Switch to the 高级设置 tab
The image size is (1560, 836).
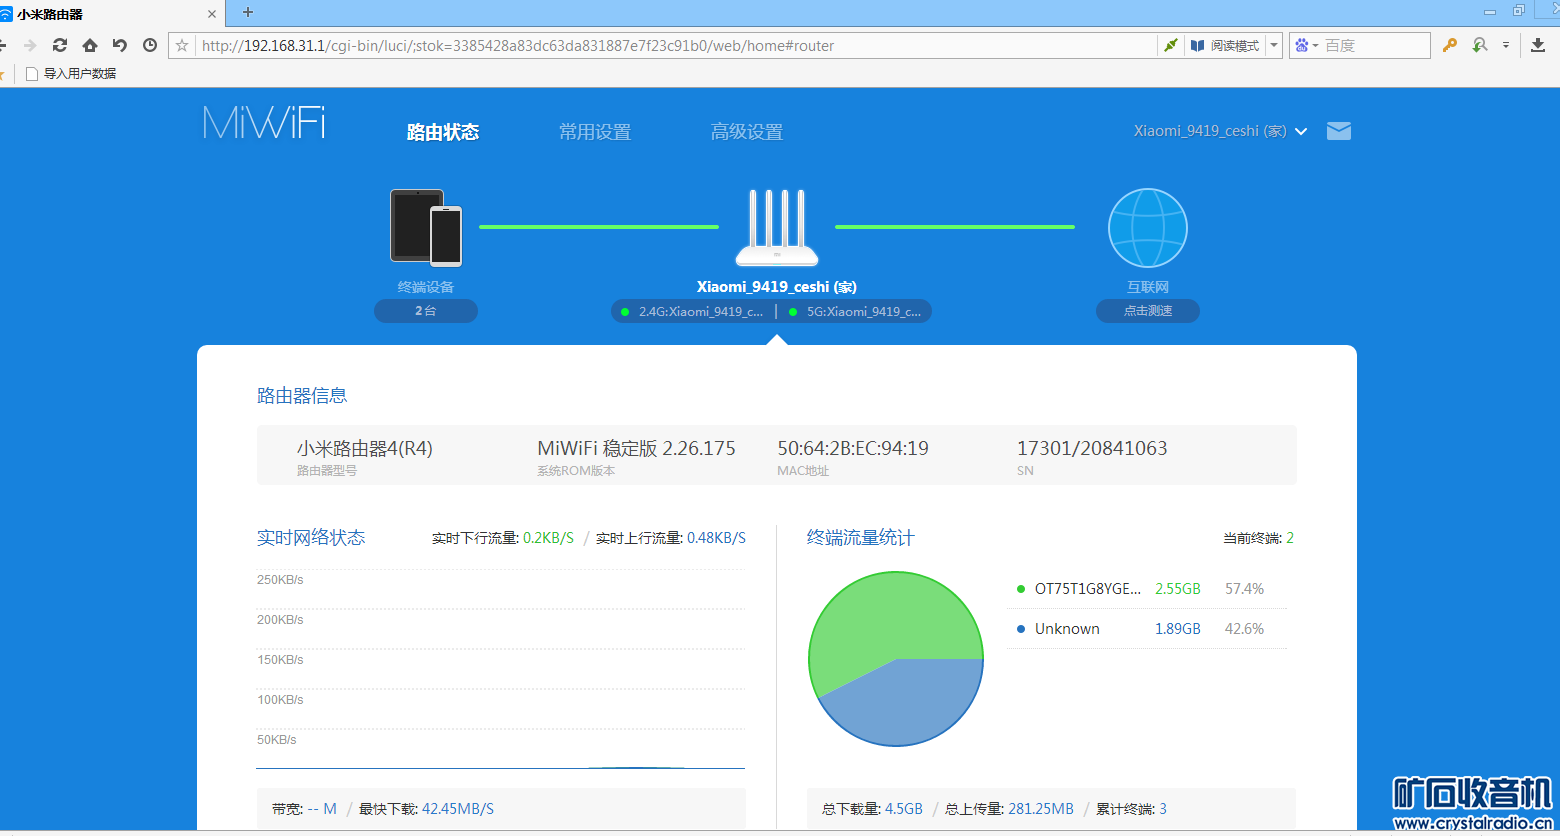(x=747, y=132)
